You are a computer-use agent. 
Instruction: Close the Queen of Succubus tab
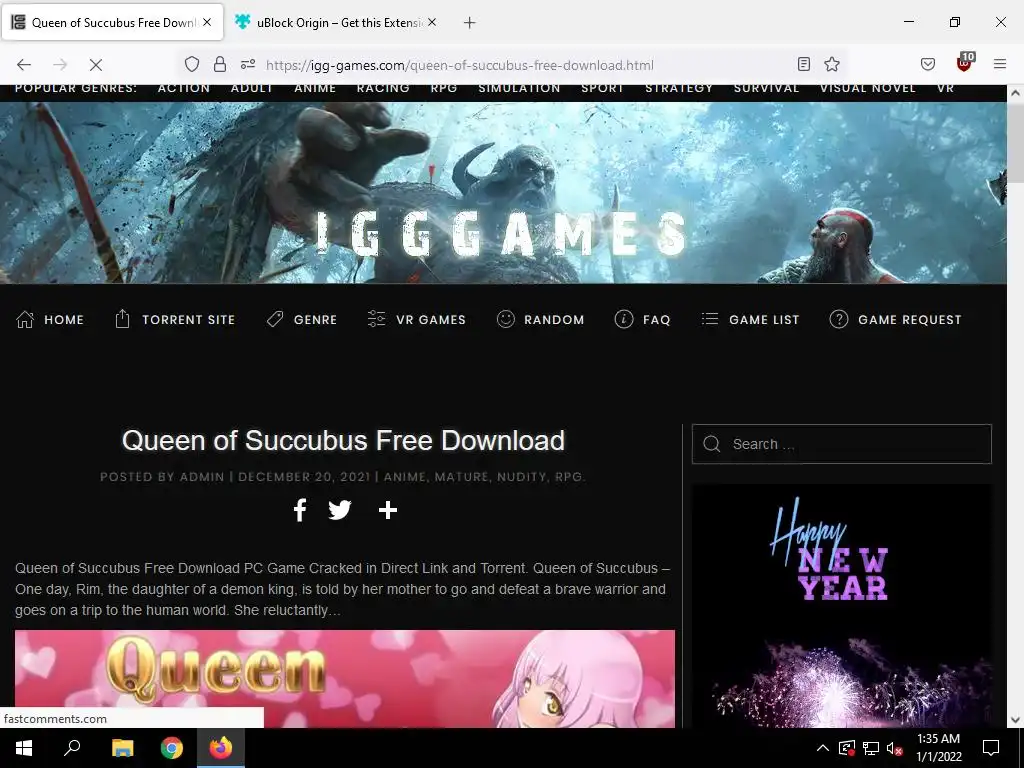207,22
